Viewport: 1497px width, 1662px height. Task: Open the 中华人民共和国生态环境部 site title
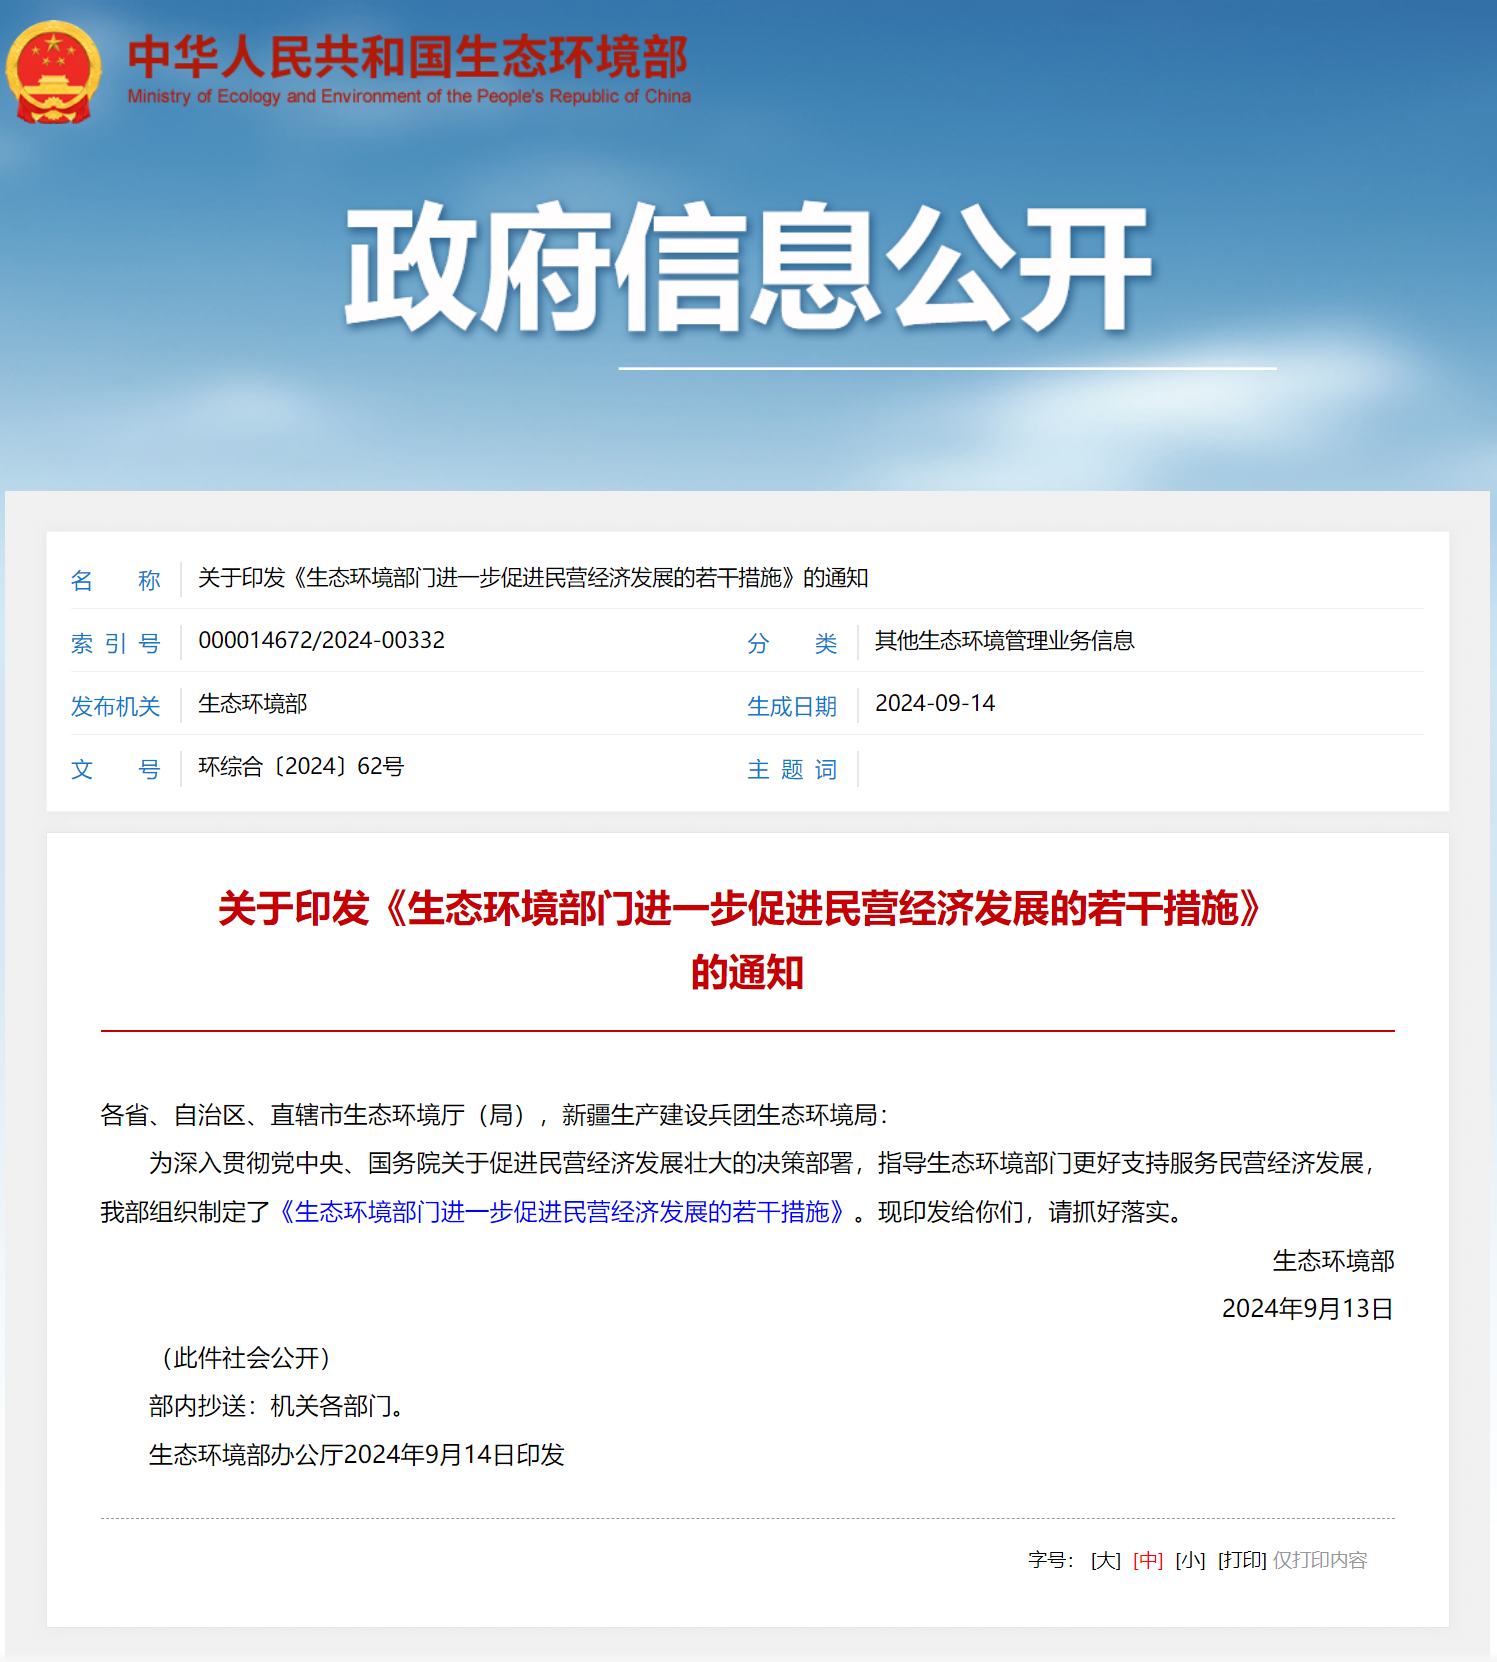(x=408, y=56)
